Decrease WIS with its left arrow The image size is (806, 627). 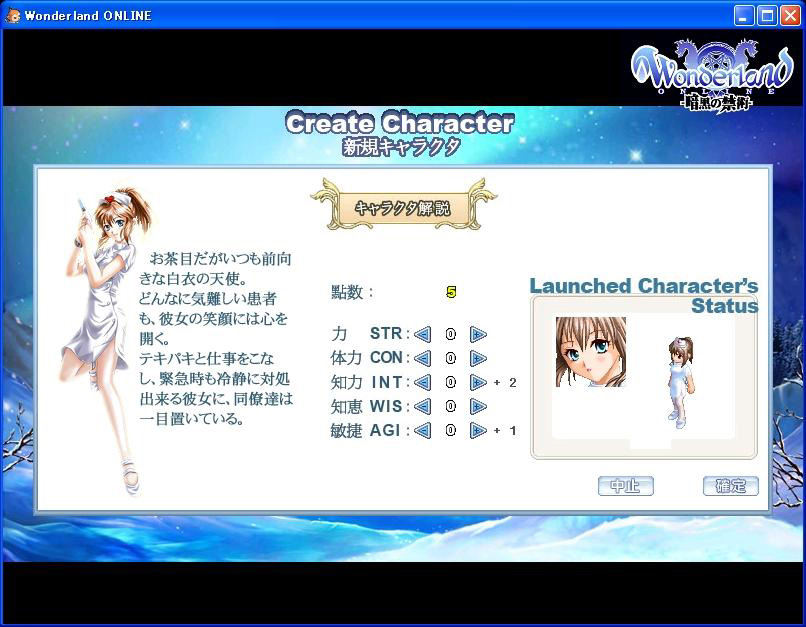[x=423, y=407]
